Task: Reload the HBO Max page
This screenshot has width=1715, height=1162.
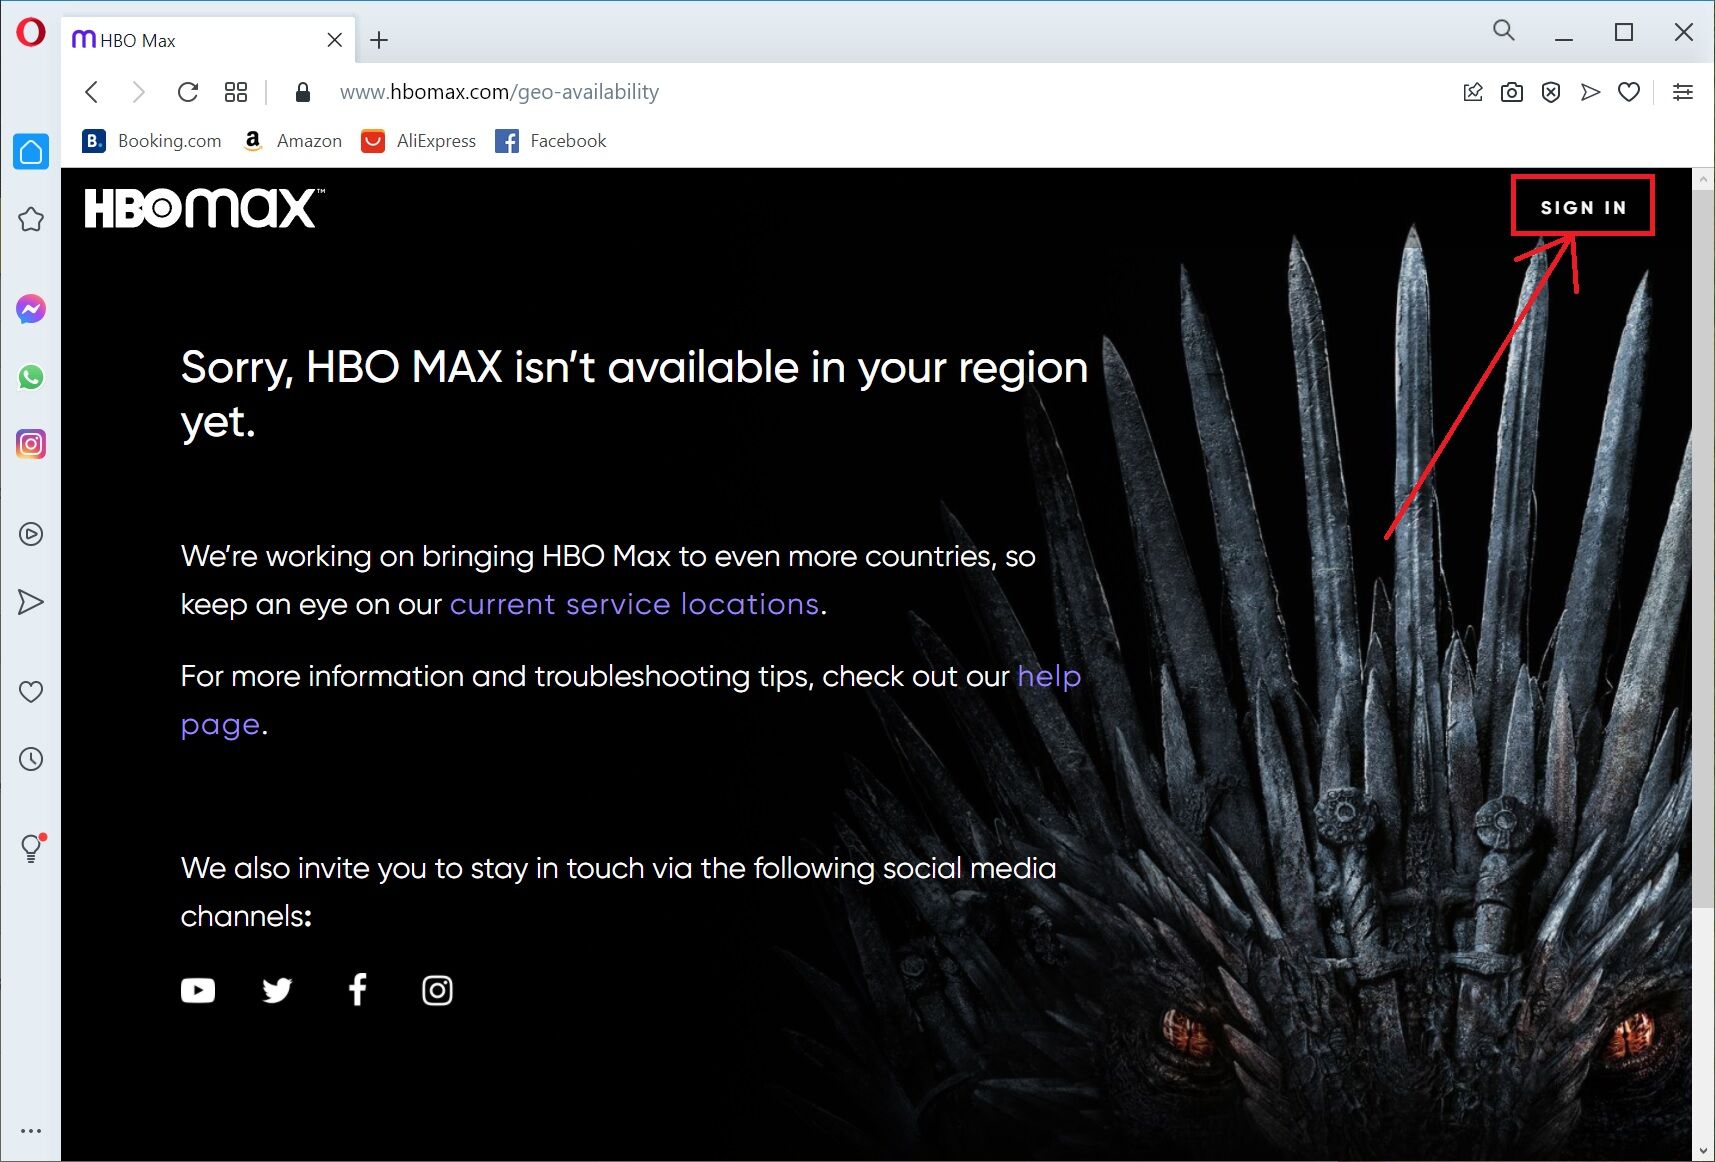Action: pos(188,92)
